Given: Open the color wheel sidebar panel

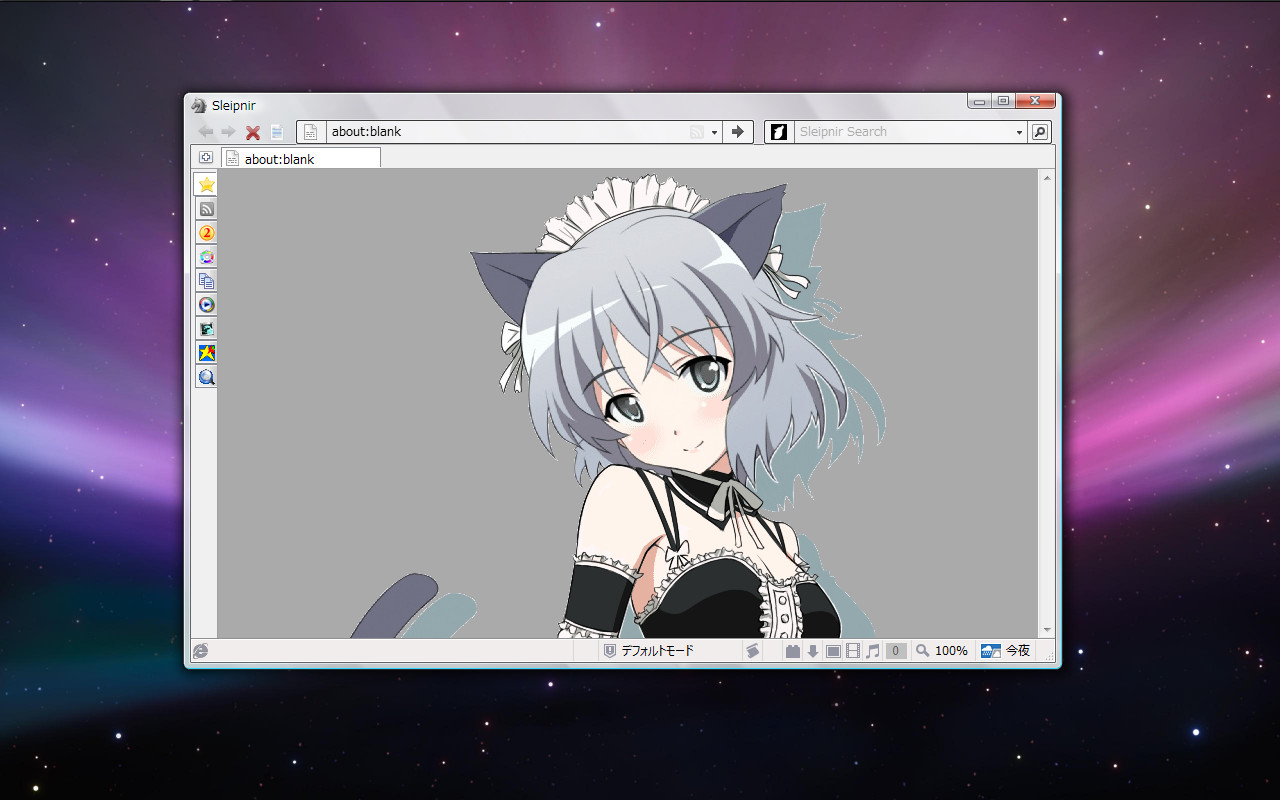Looking at the screenshot, I should click(x=206, y=257).
